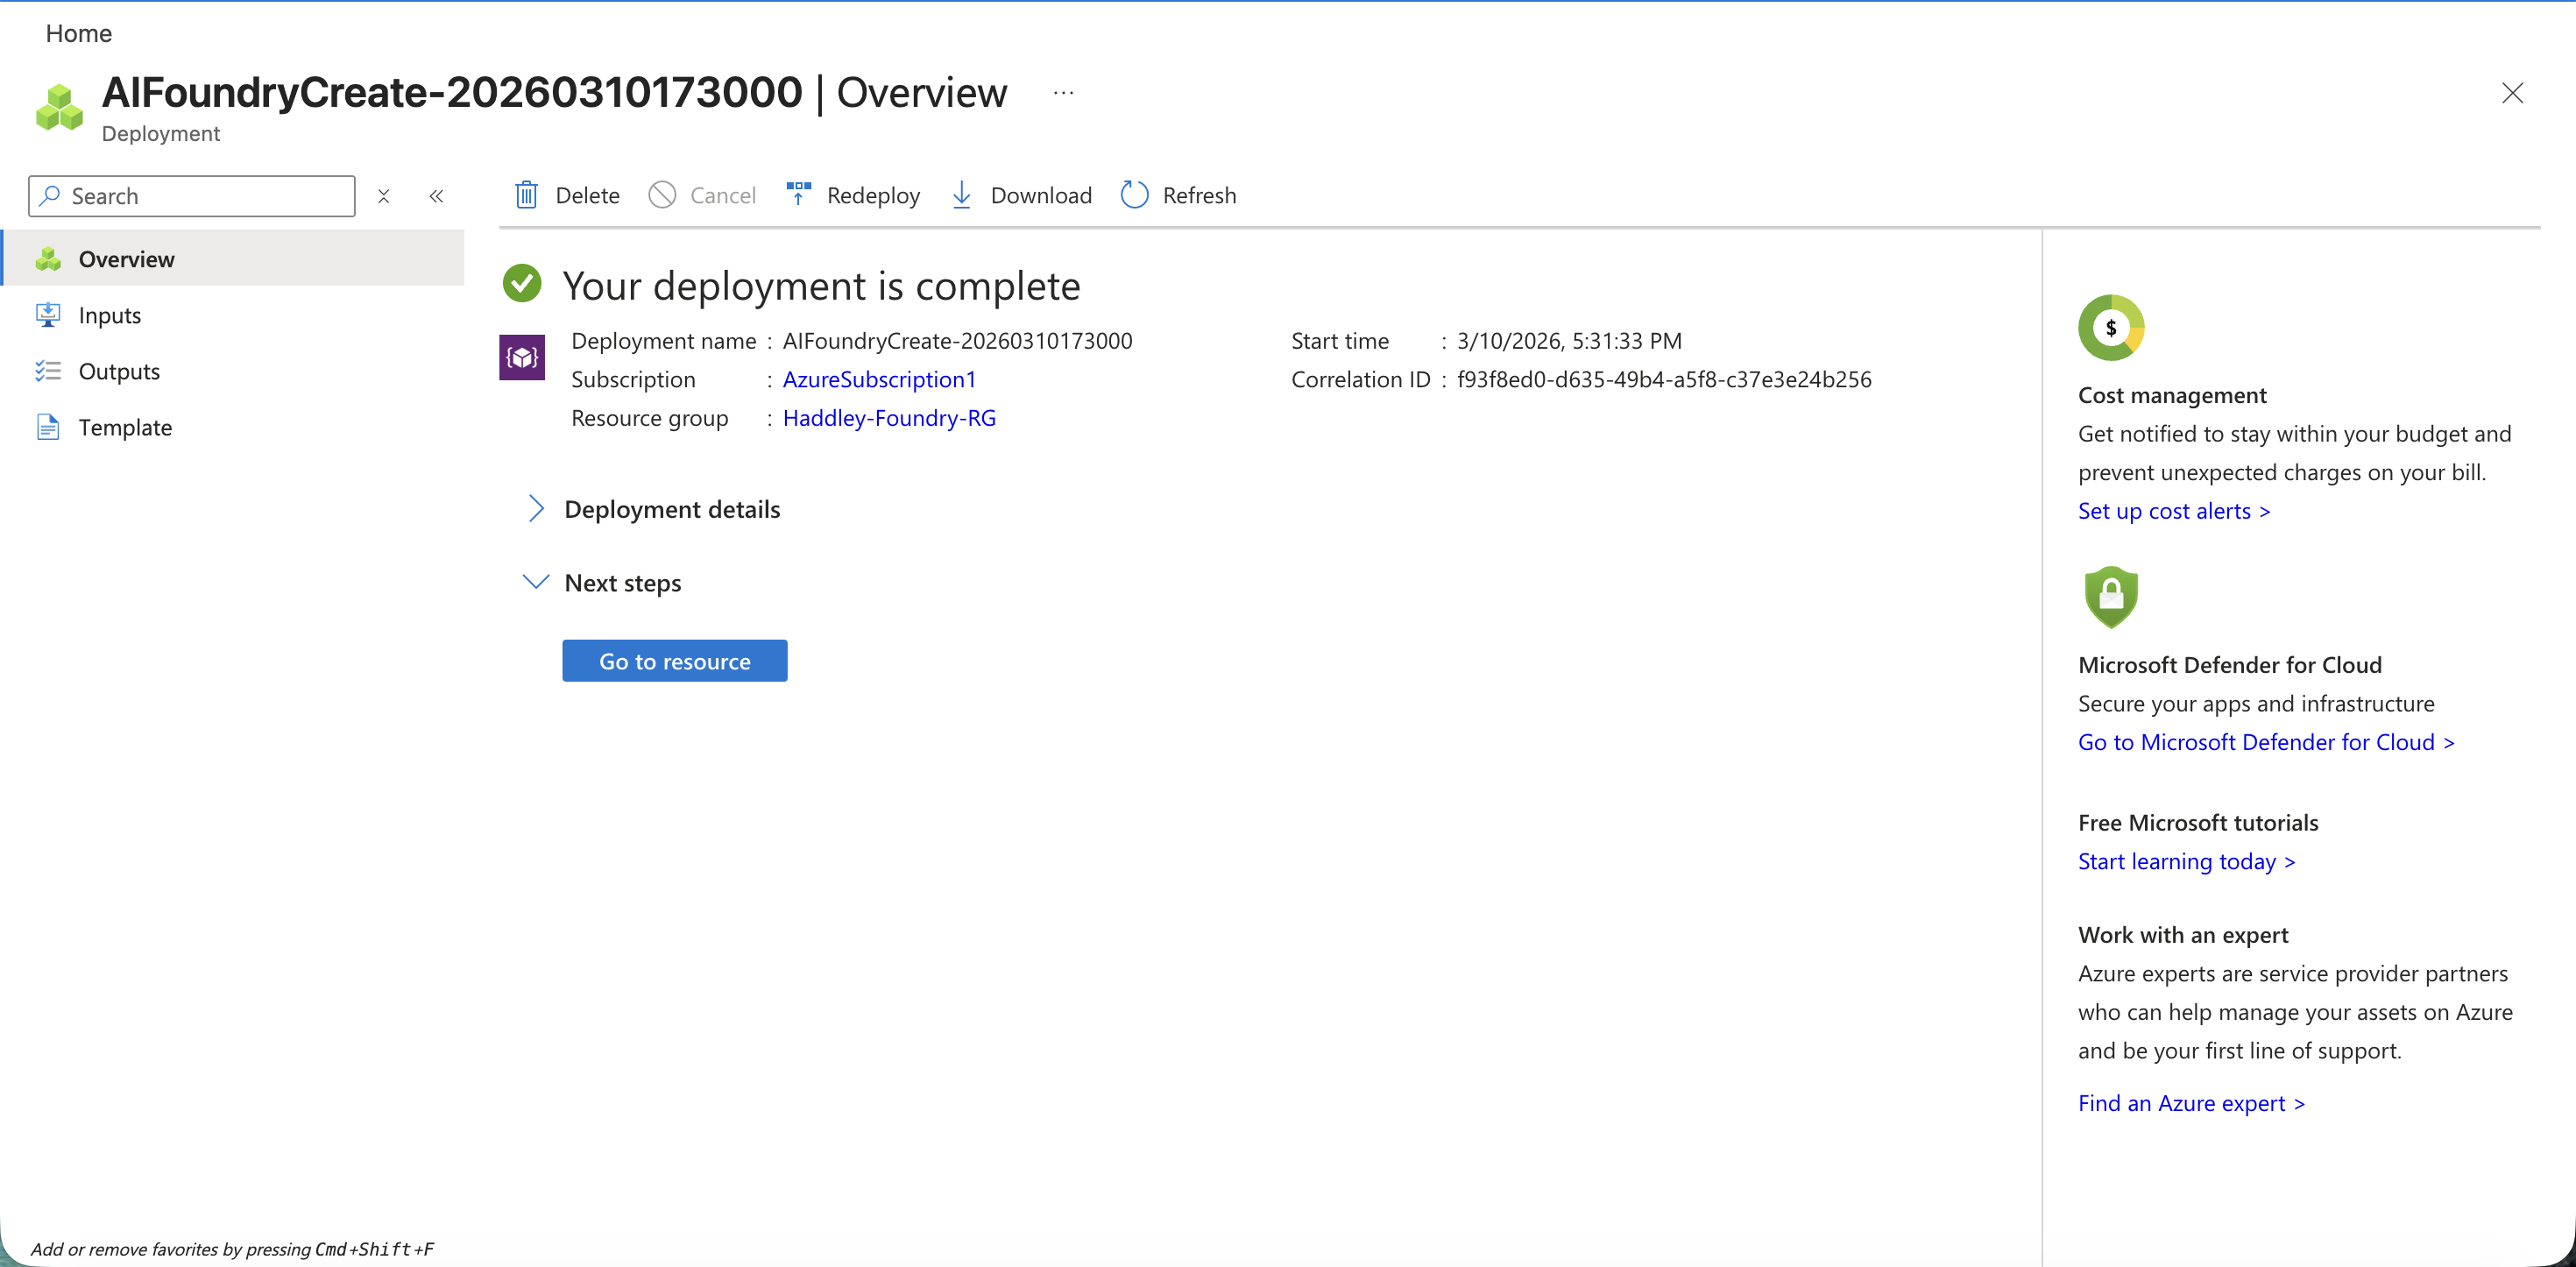This screenshot has width=2576, height=1267.
Task: Clear the search box with the X icon
Action: 384,196
